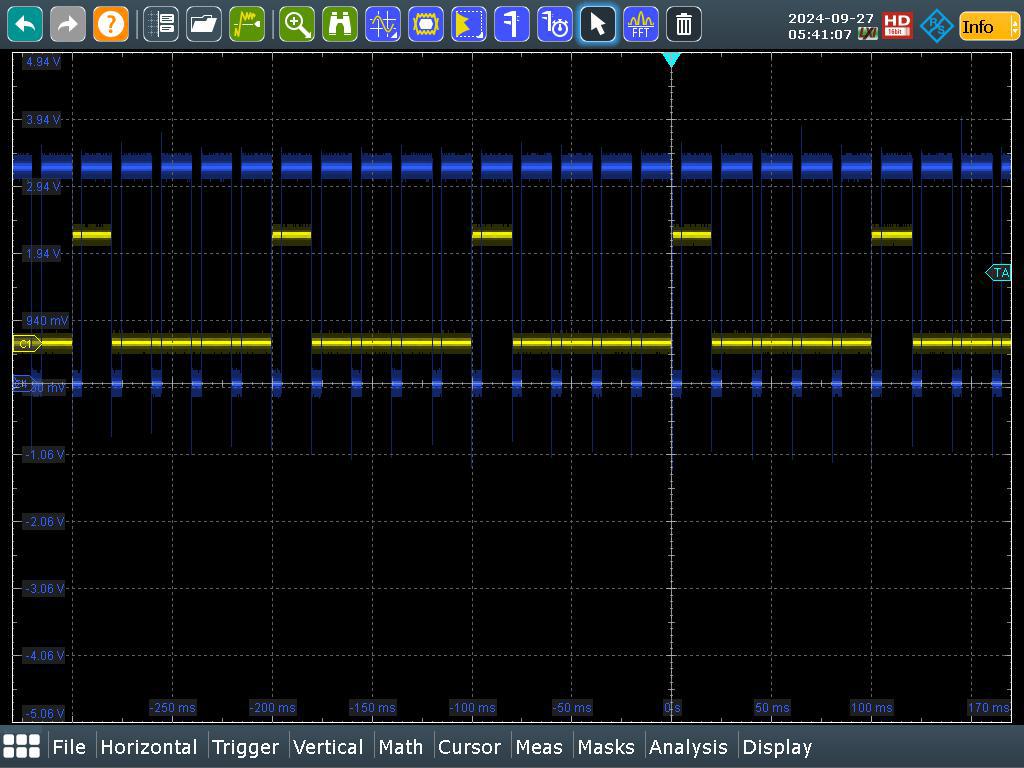The height and width of the screenshot is (768, 1024).
Task: Expand the Vertical menu
Action: coord(328,747)
